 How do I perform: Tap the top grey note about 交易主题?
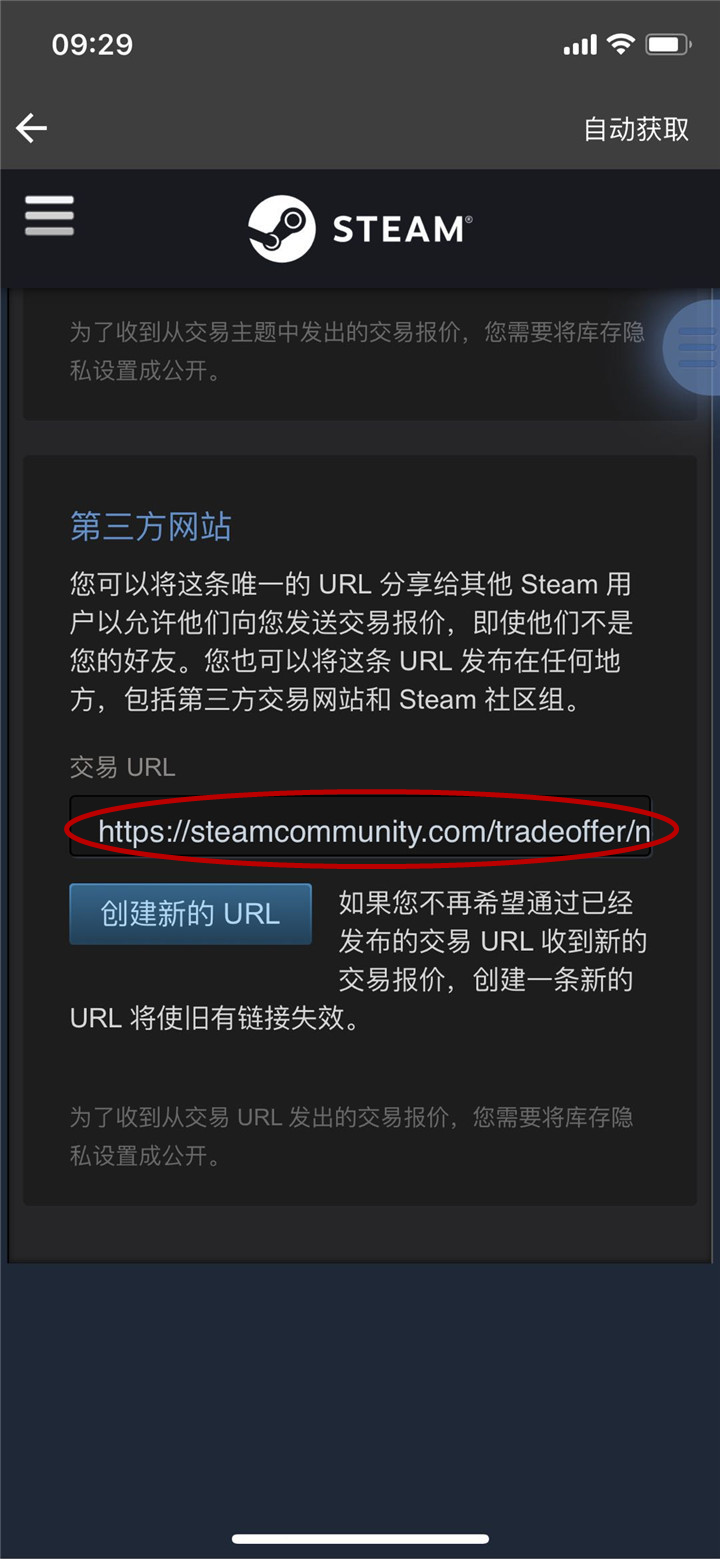point(357,351)
